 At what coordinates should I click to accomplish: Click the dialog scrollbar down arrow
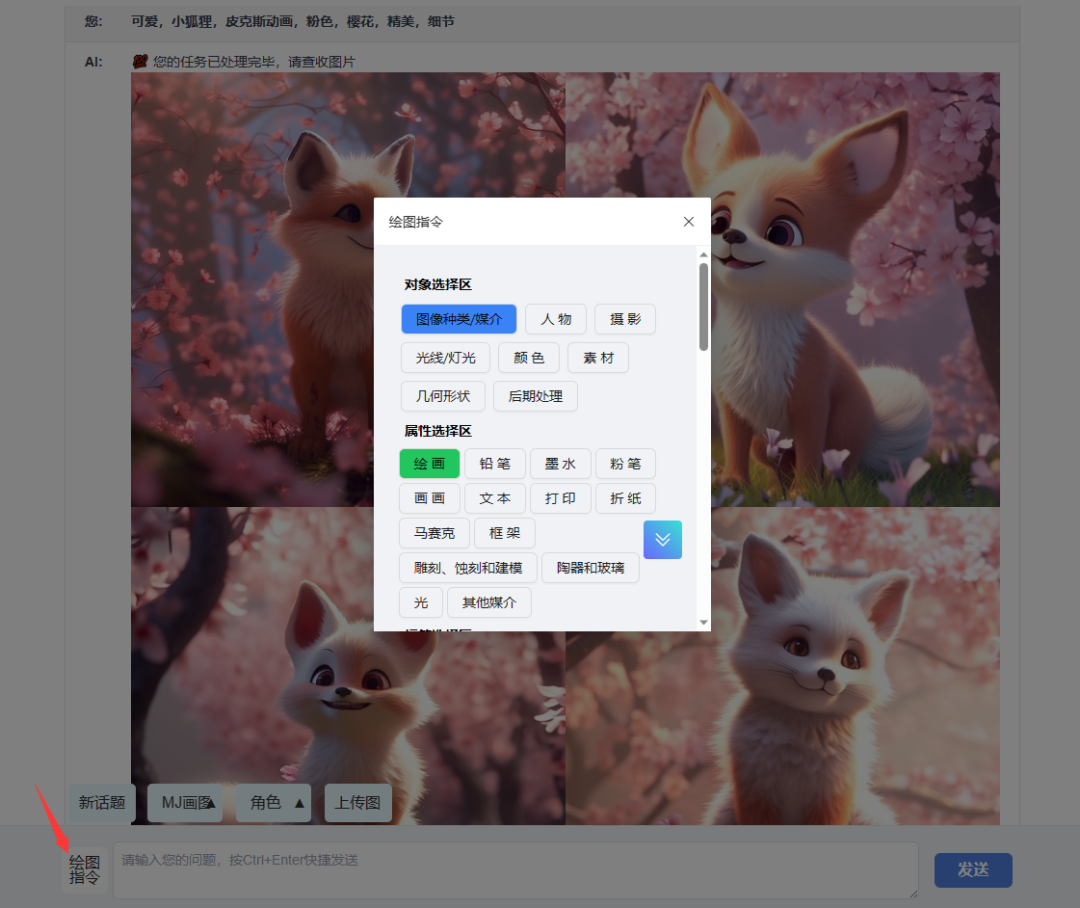(x=703, y=622)
